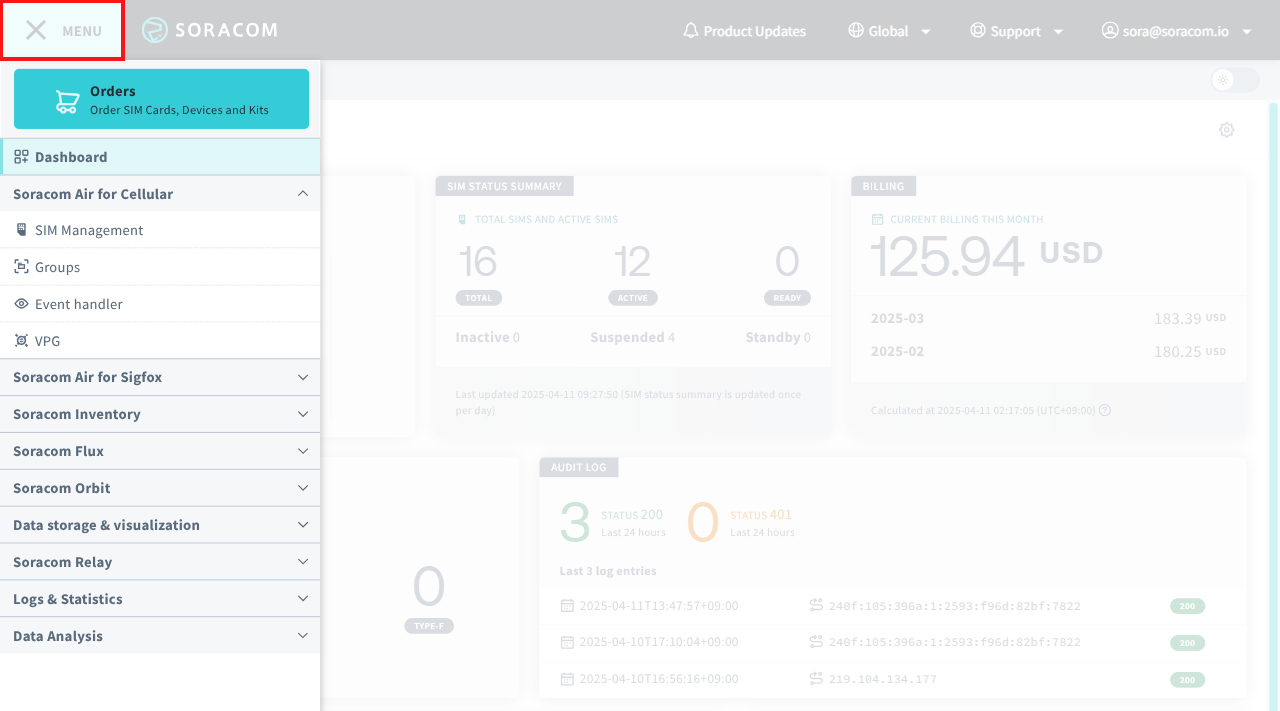
Task: Expand the Soracom Inventory section
Action: 303,414
